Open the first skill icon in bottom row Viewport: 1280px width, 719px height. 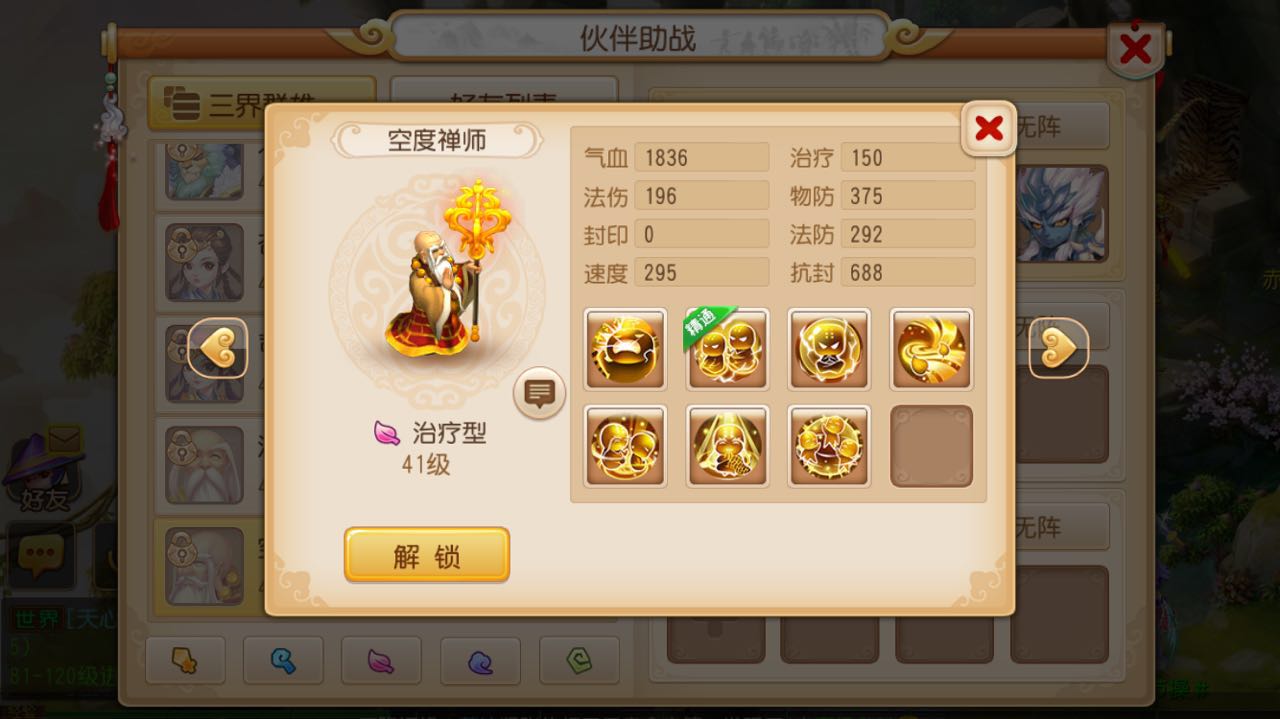625,446
